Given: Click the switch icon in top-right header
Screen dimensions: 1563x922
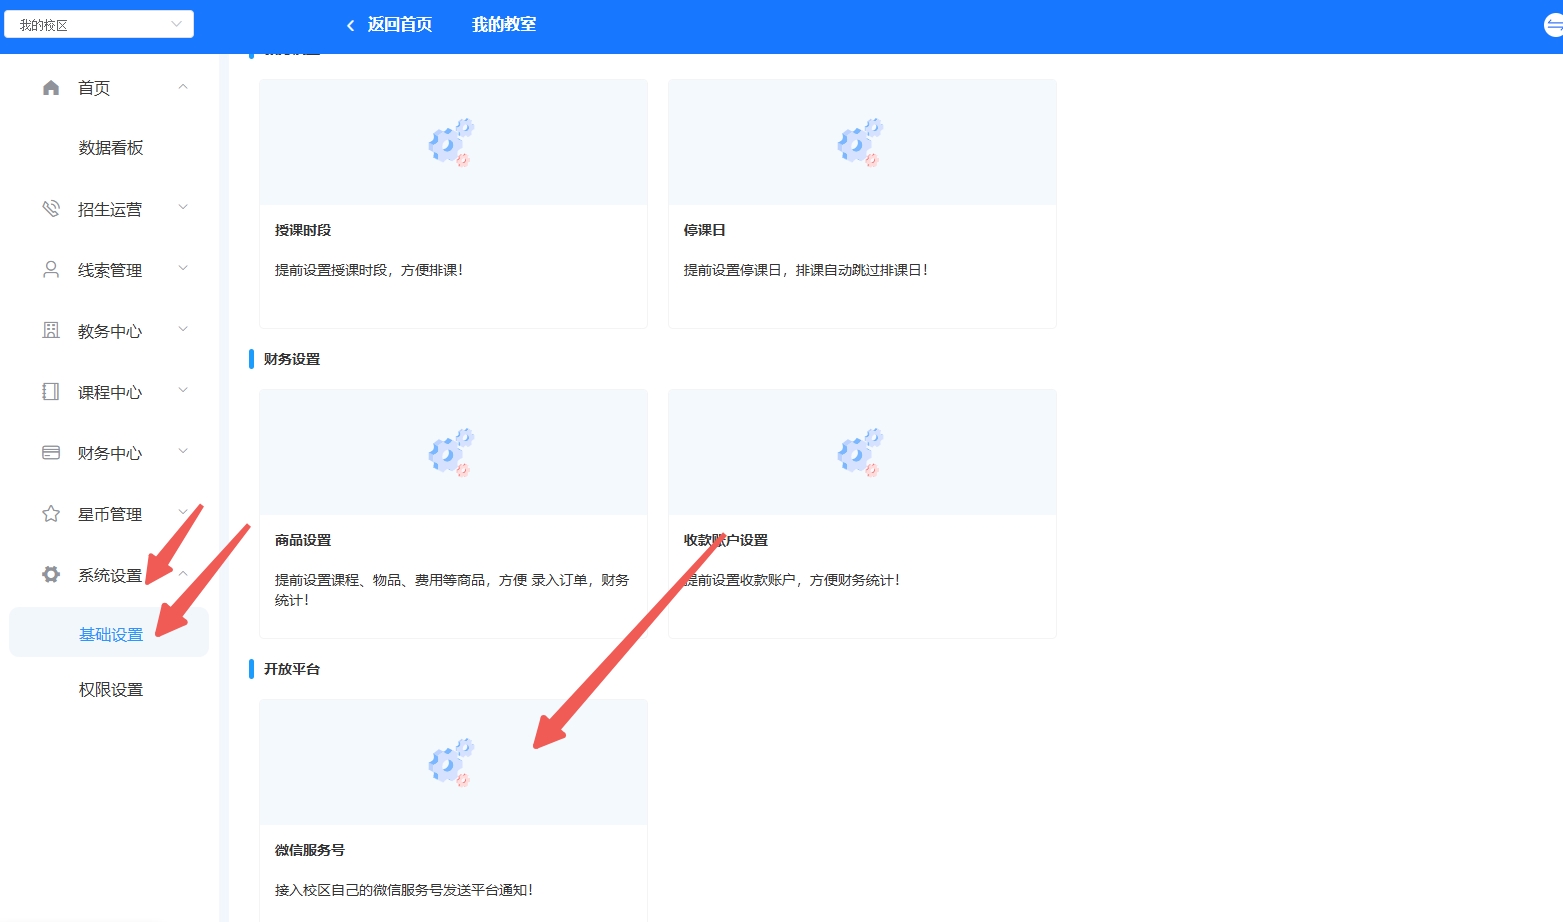Looking at the screenshot, I should tap(1553, 25).
